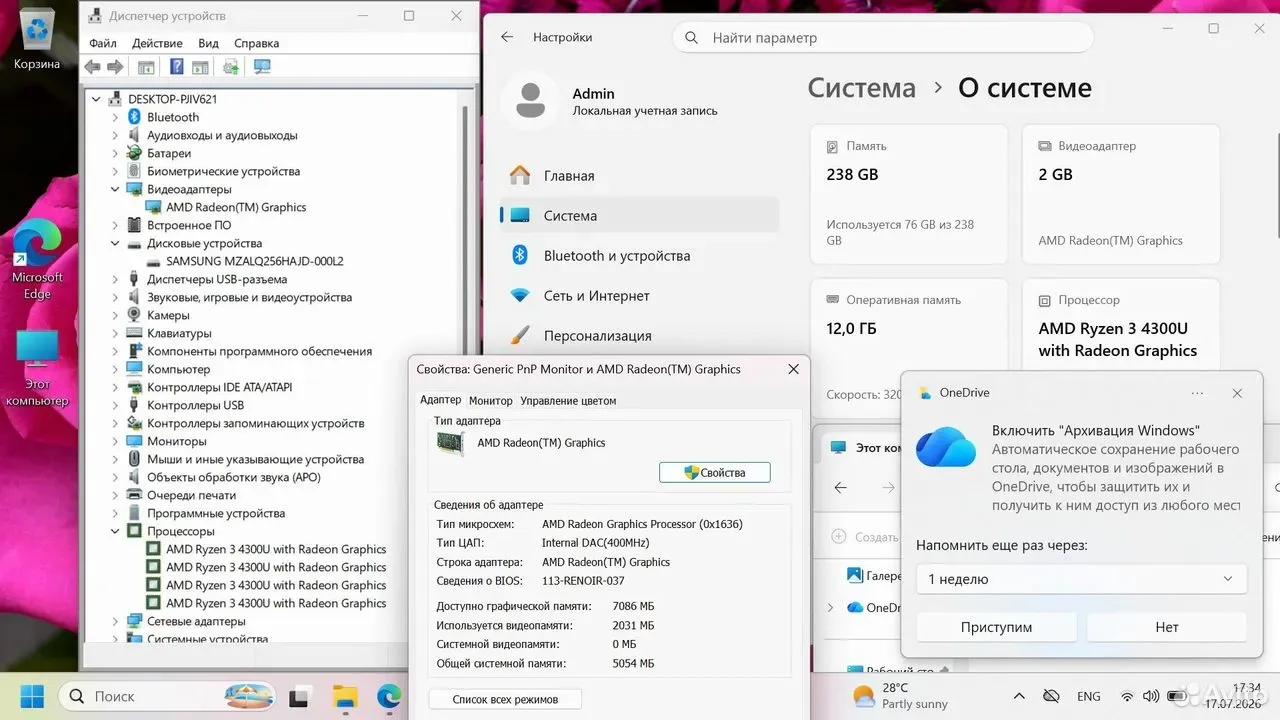Open Вид menu in Device Manager

208,43
